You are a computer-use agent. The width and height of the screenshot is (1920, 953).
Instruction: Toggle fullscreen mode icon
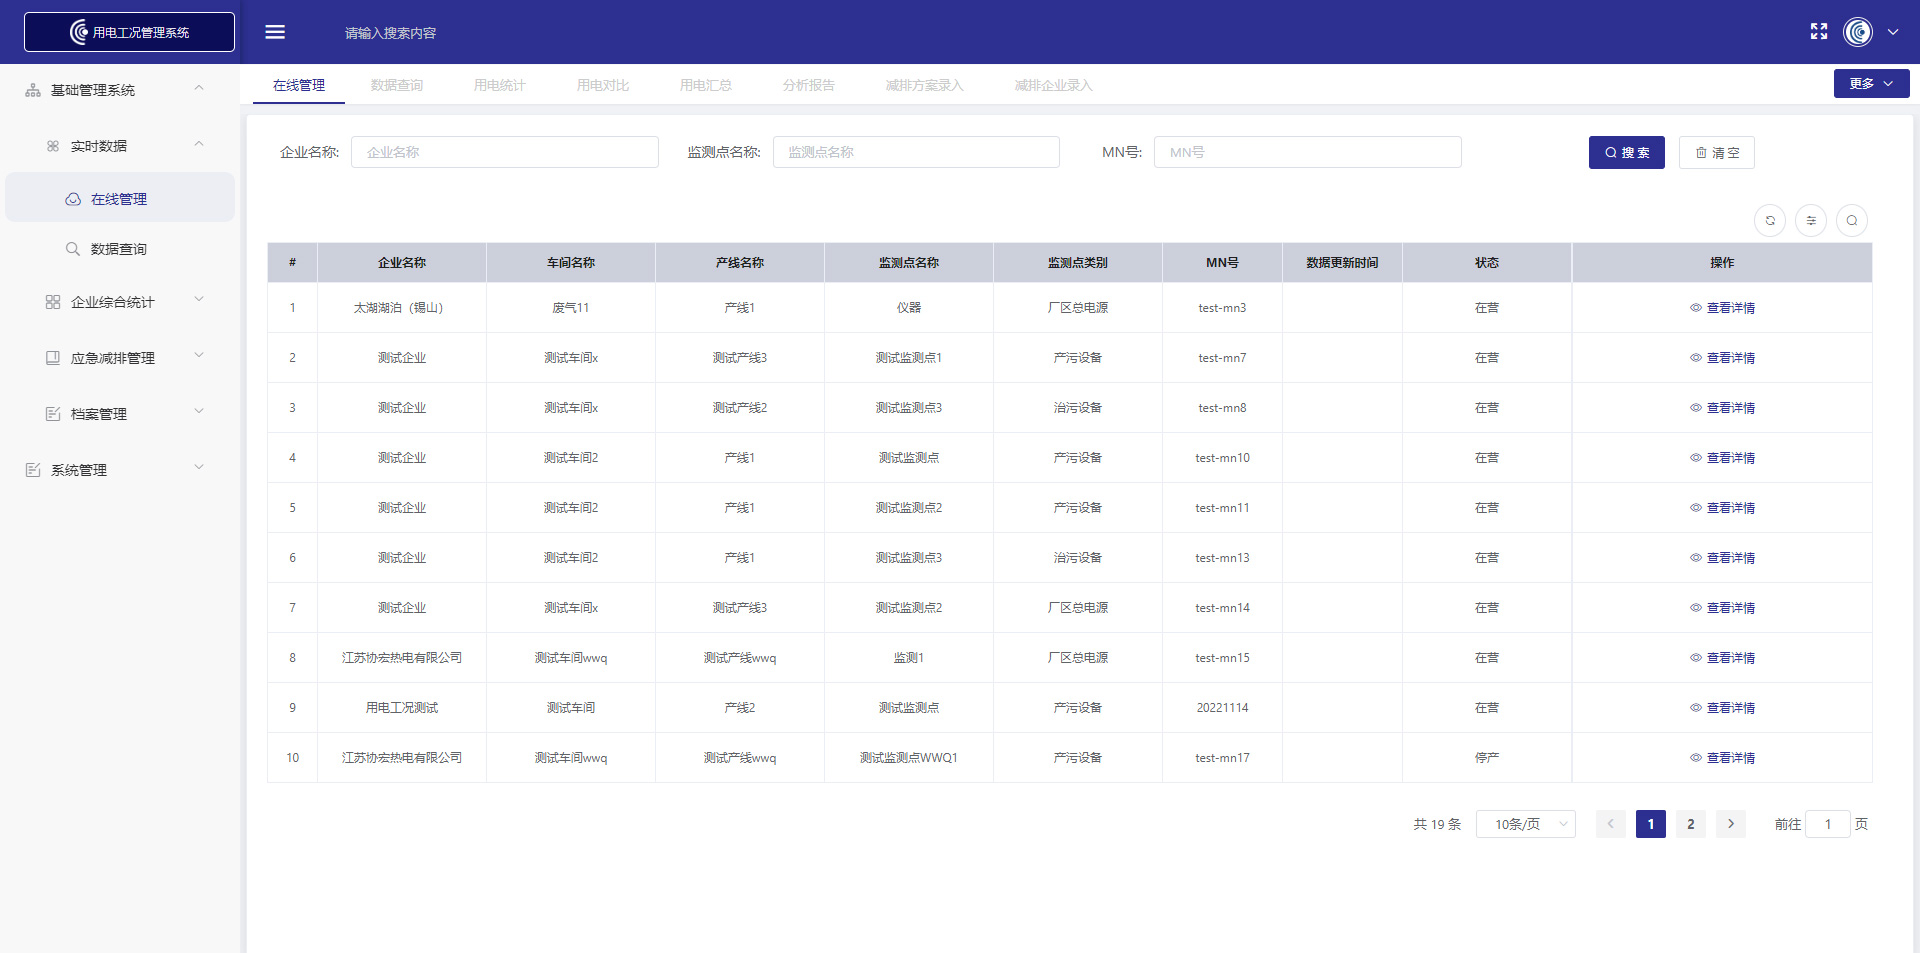click(1818, 32)
